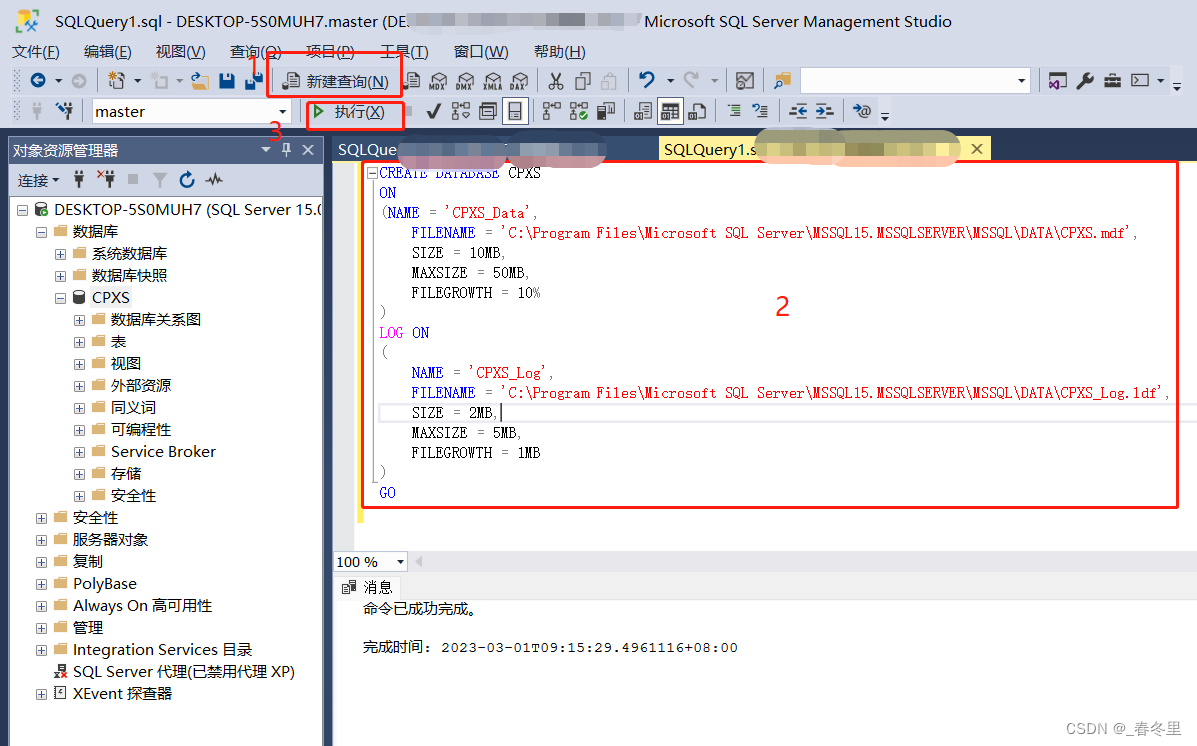Click the MDX query icon
The height and width of the screenshot is (746, 1197).
438,81
